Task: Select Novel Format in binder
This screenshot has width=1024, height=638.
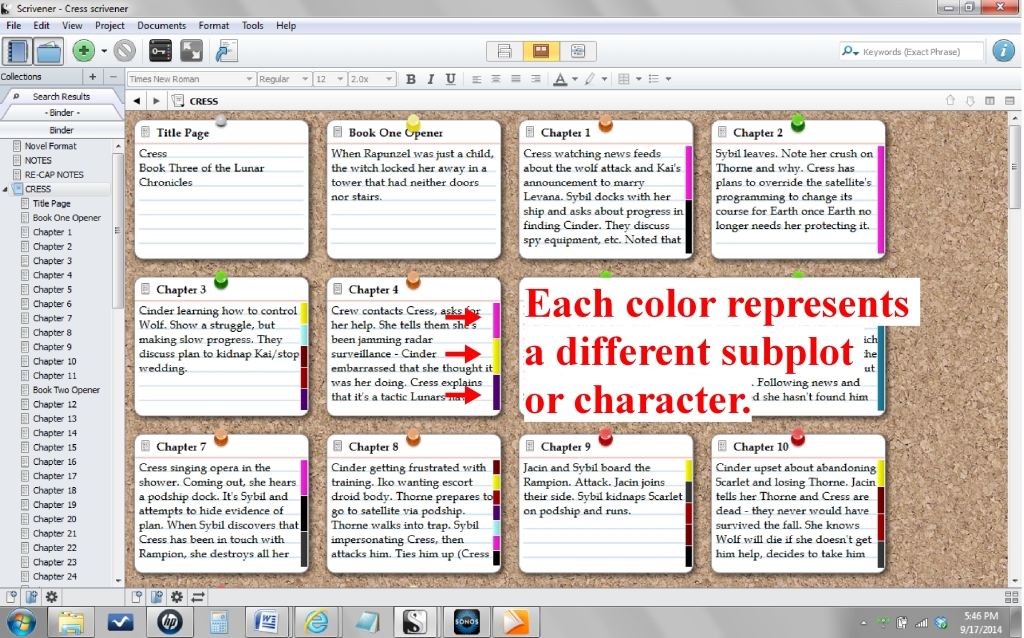Action: [x=50, y=146]
